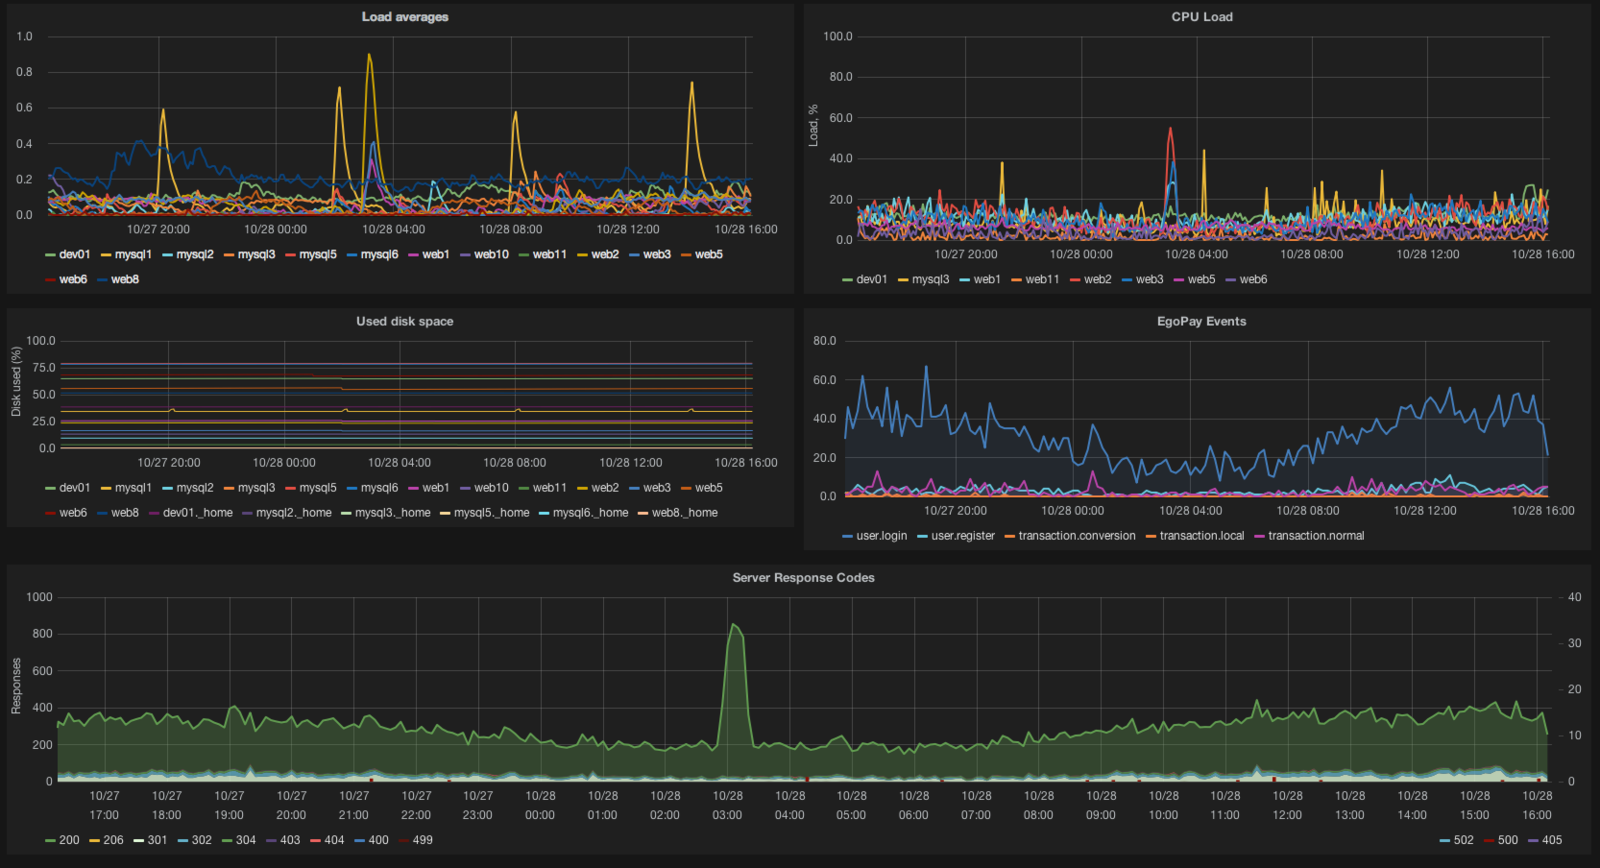Screen dimensions: 1600x868
Task: Open the CPU Load panel title menu
Action: [1202, 17]
